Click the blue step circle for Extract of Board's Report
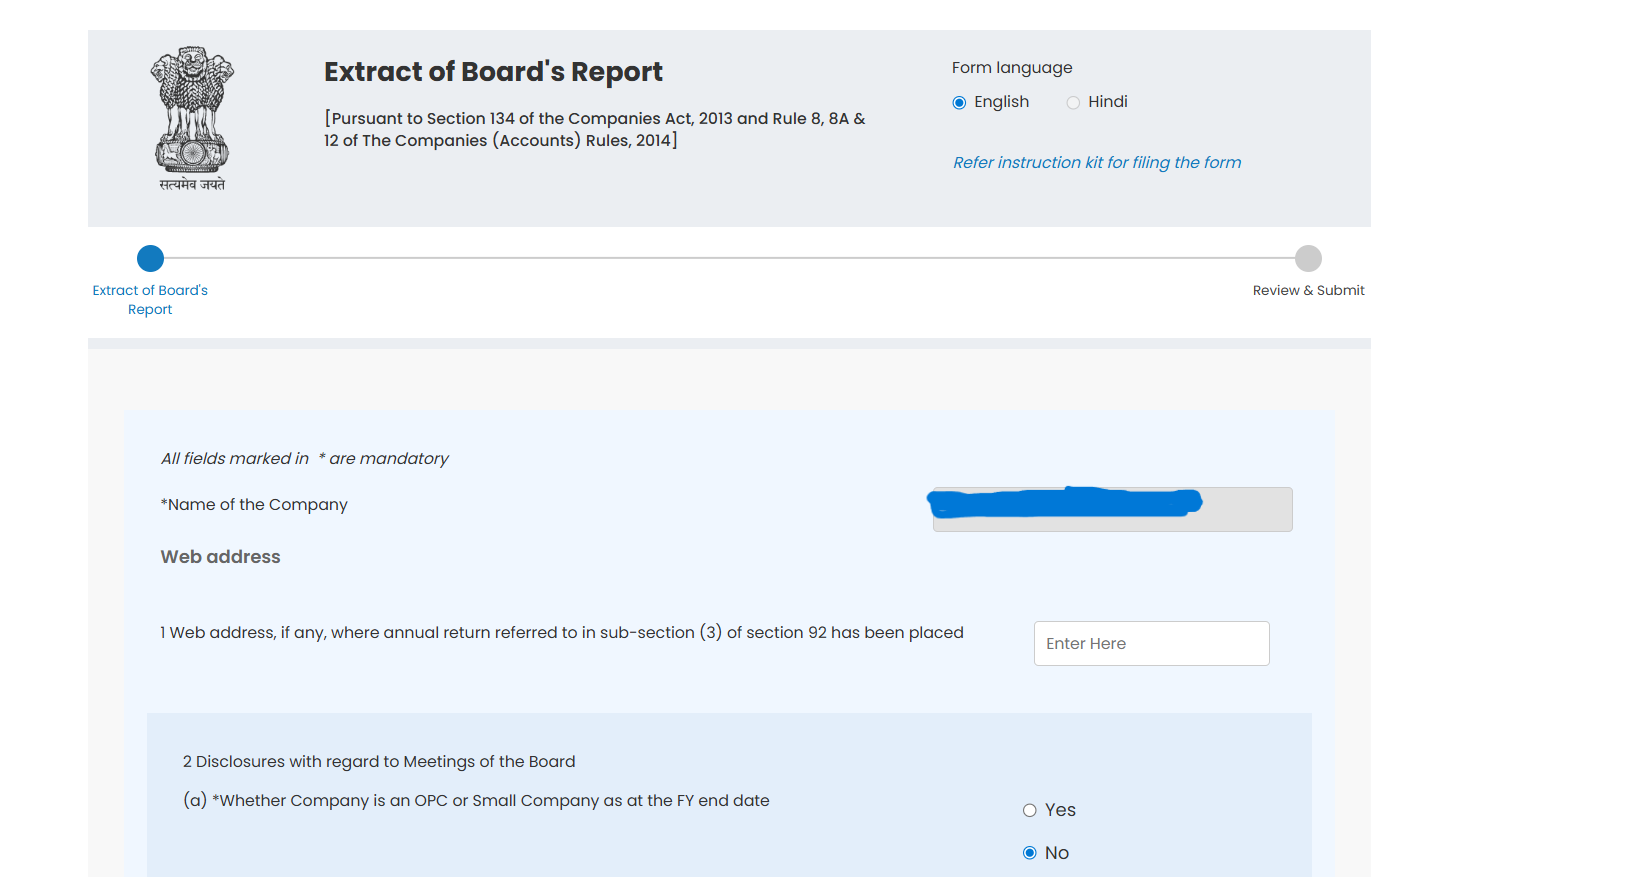Image resolution: width=1639 pixels, height=877 pixels. coord(150,258)
